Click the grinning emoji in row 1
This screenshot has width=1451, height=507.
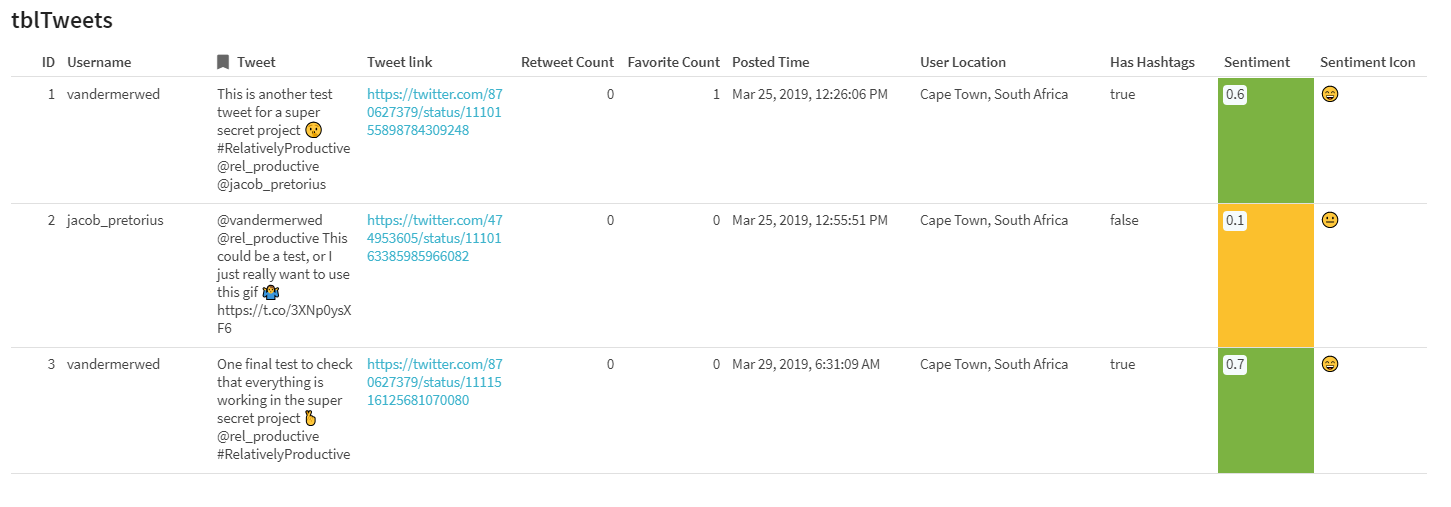click(1329, 94)
